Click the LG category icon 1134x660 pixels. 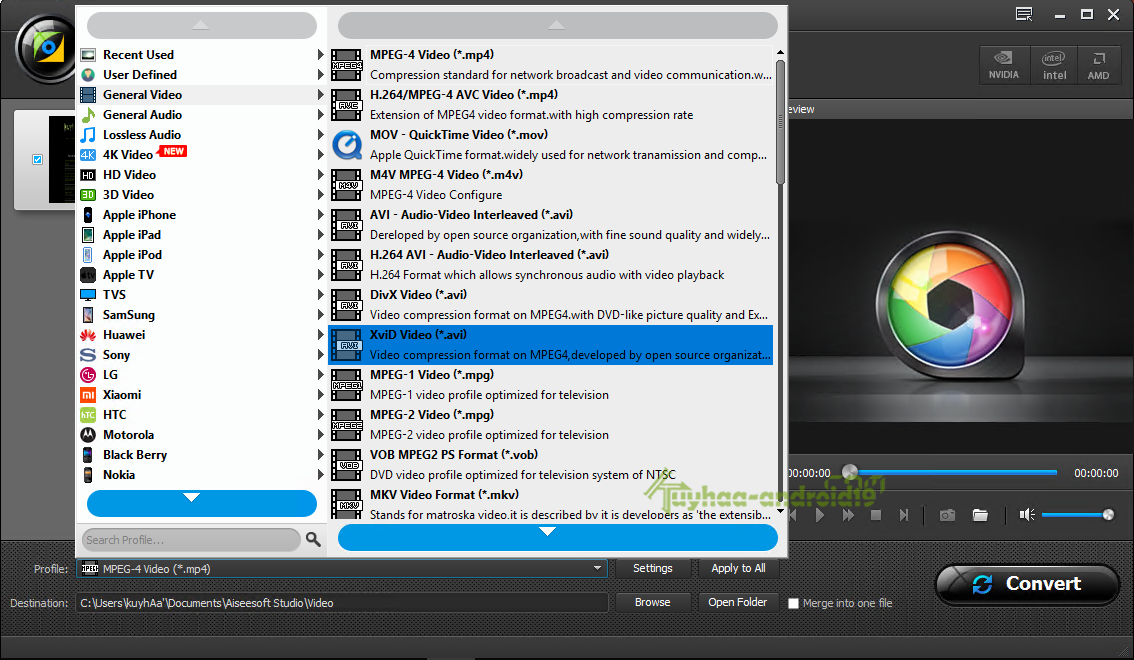pos(88,374)
